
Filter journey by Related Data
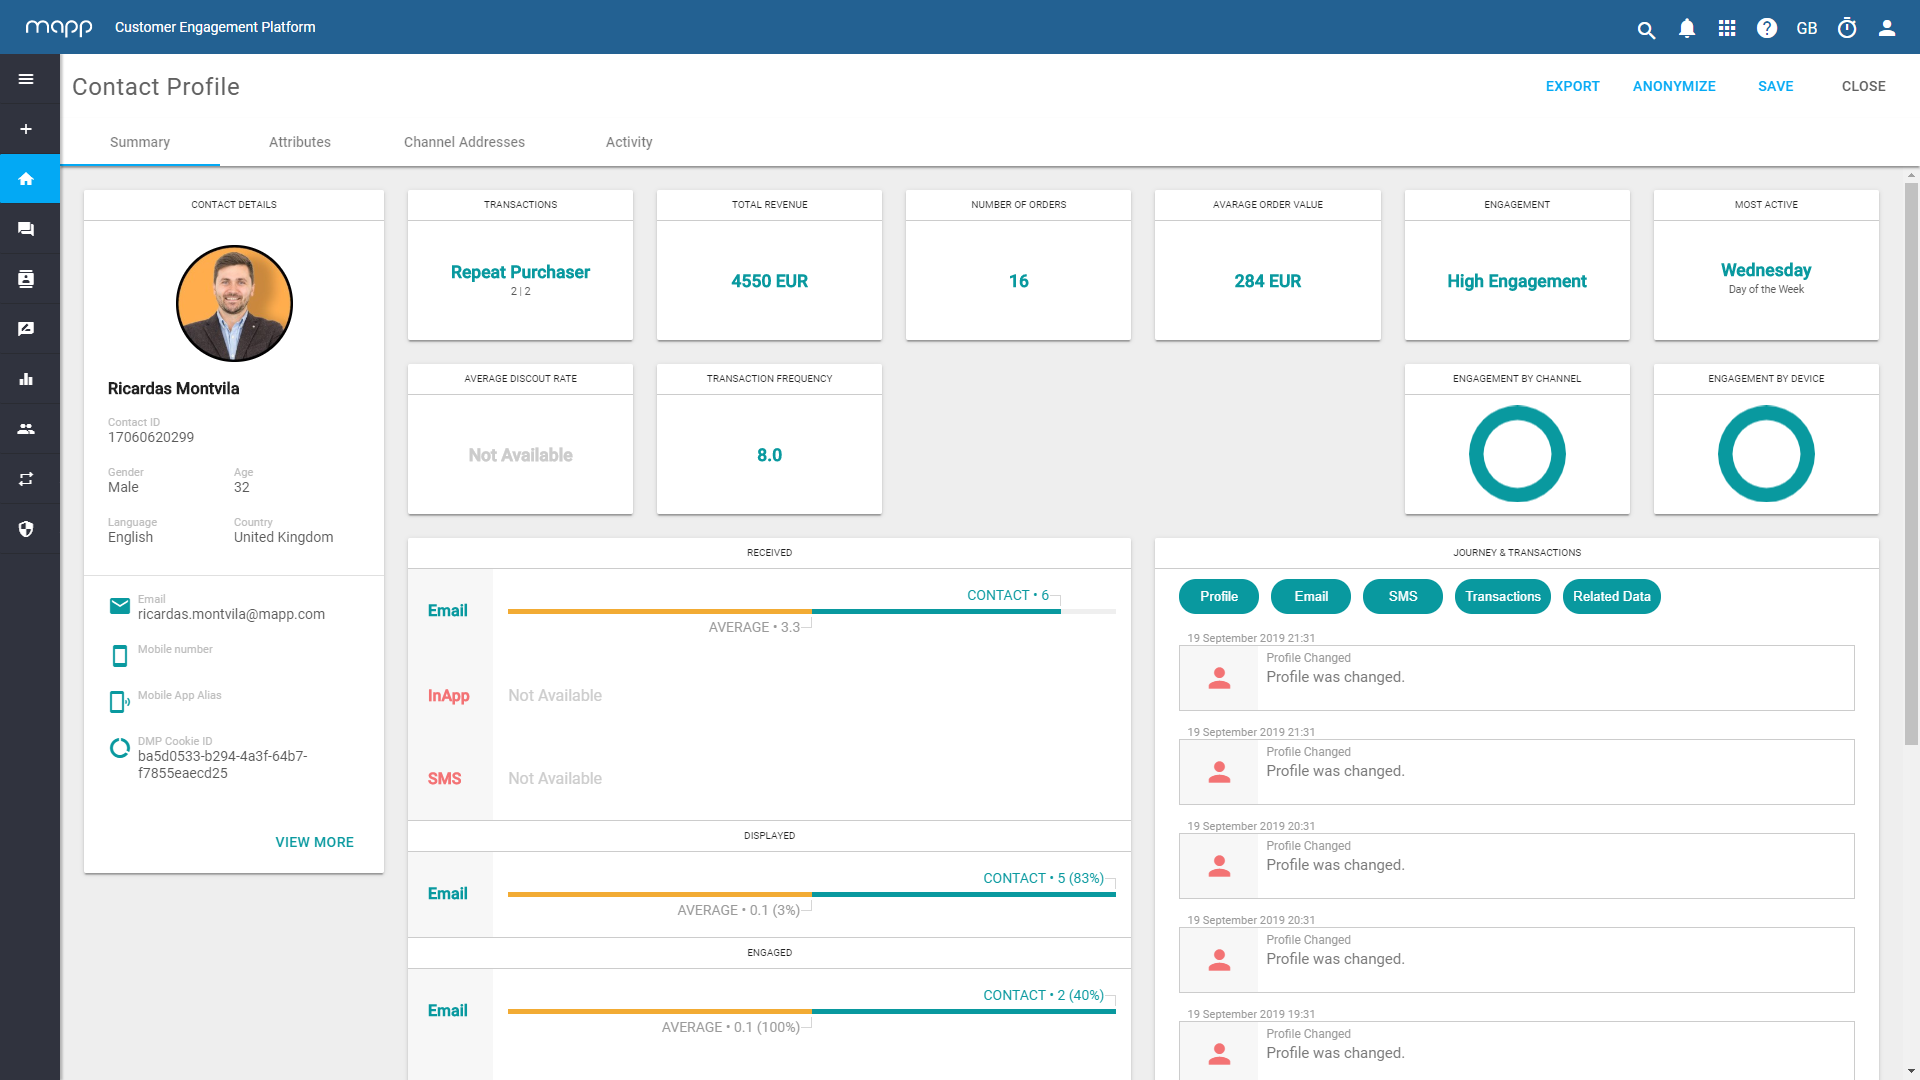[1612, 596]
